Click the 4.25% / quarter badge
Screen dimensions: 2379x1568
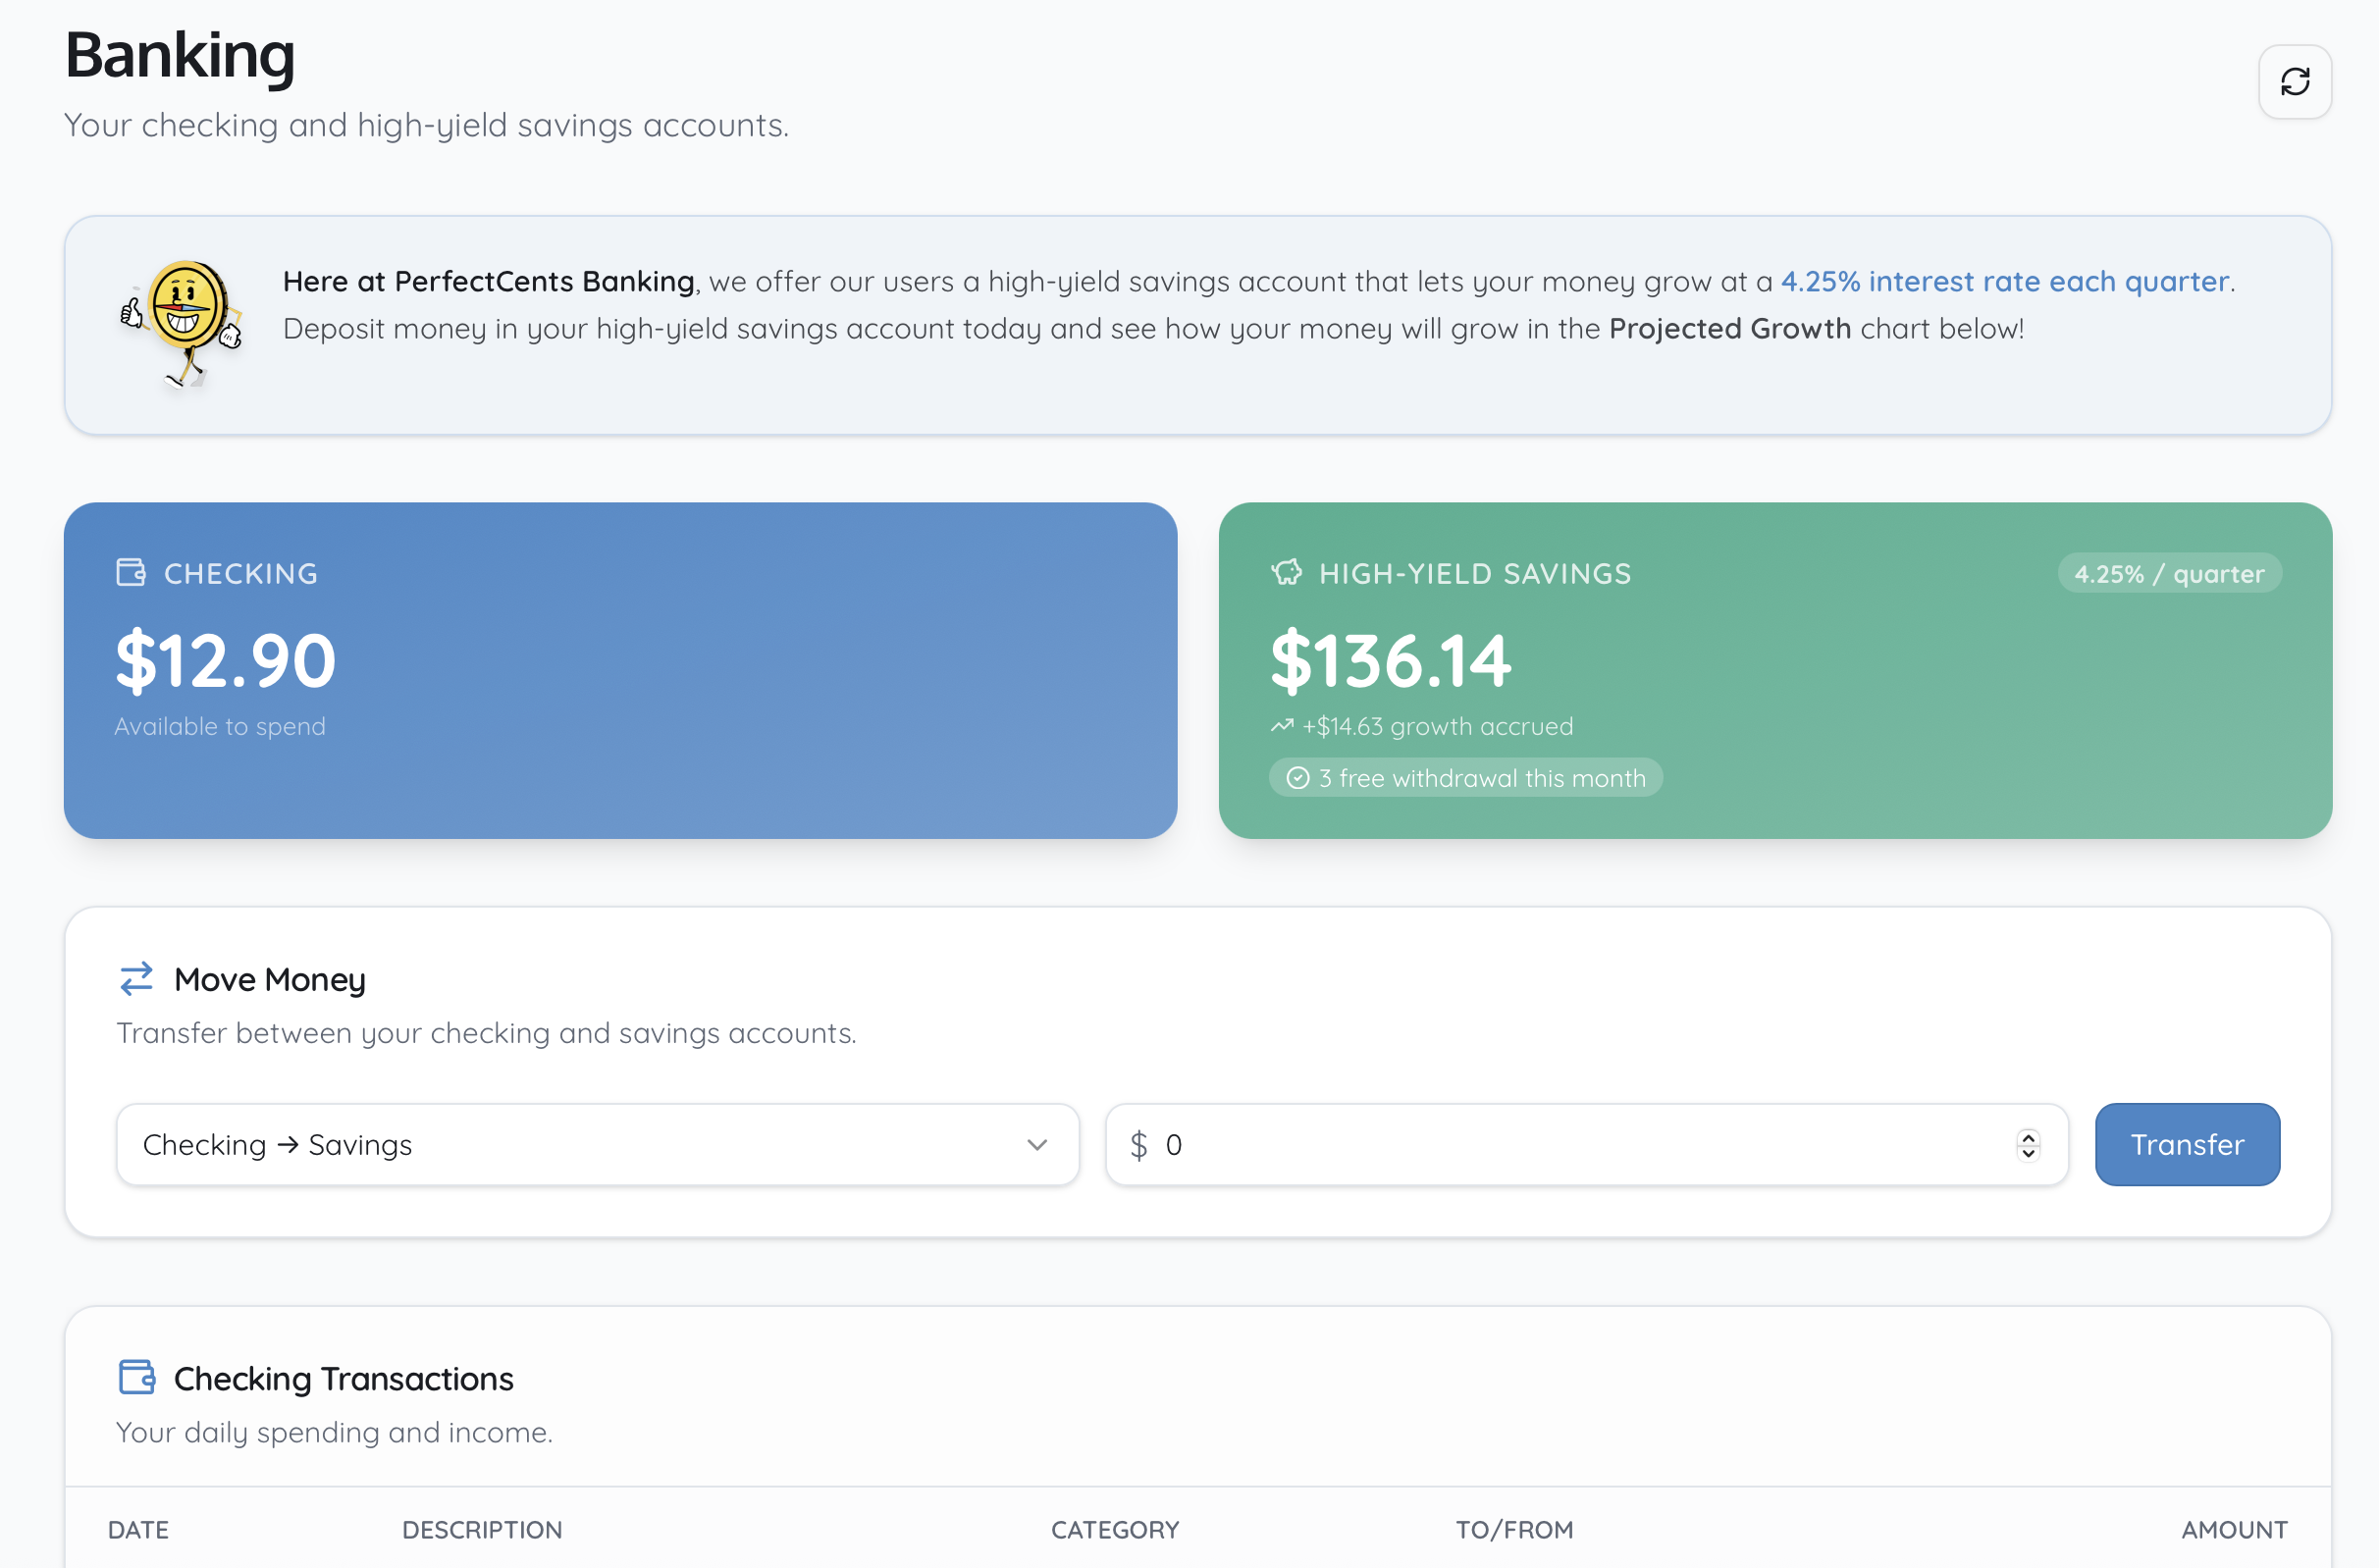point(2168,573)
